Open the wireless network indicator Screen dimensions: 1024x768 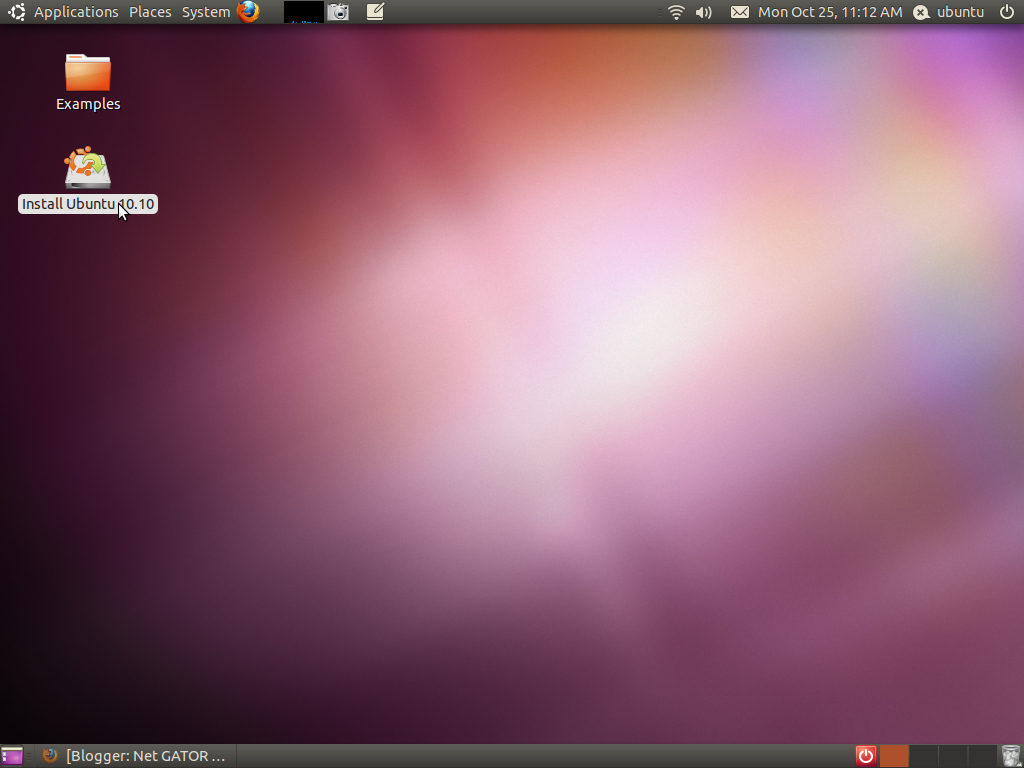tap(676, 12)
